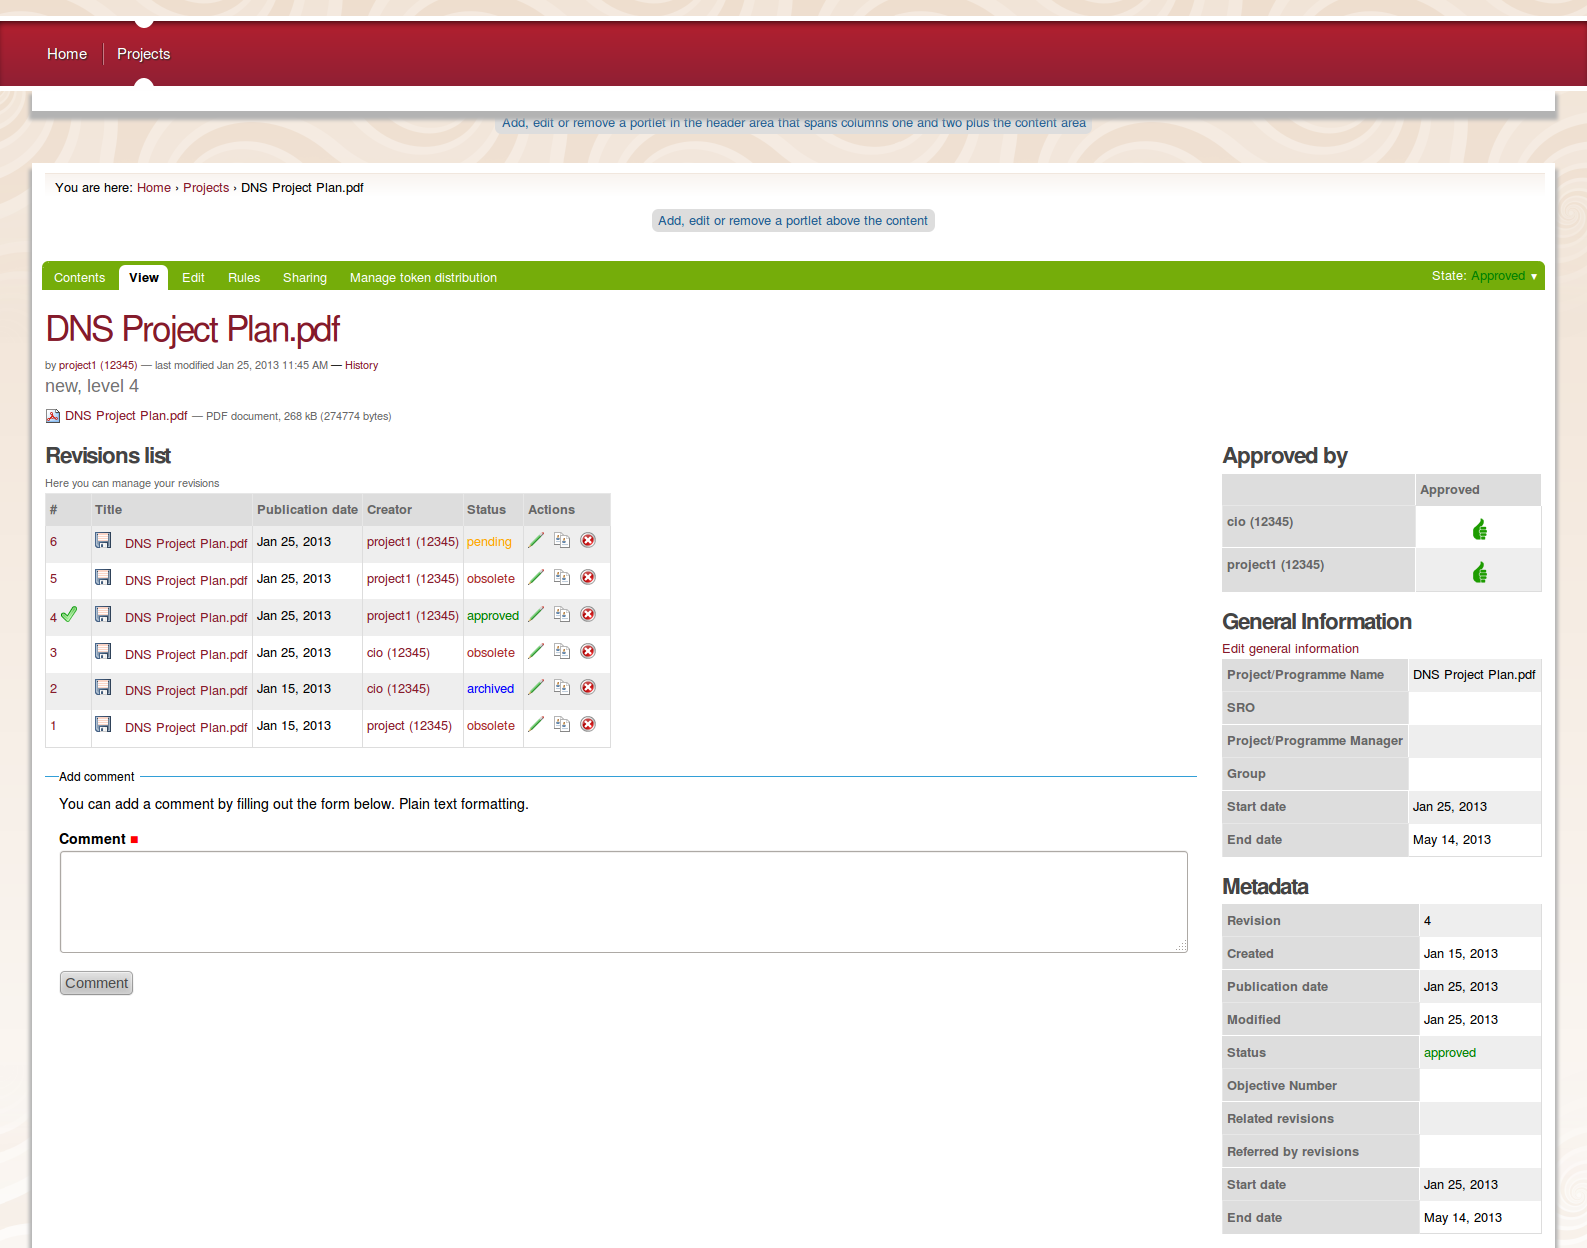1587x1248 pixels.
Task: Delete revision 4 with the red X icon
Action: [x=588, y=614]
